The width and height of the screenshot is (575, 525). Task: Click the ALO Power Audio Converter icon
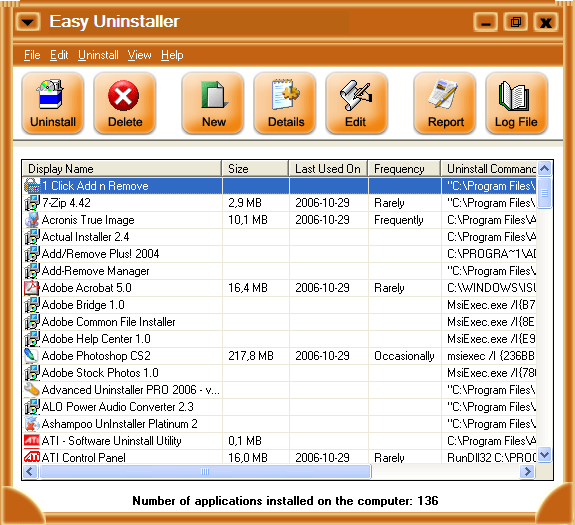(x=32, y=407)
